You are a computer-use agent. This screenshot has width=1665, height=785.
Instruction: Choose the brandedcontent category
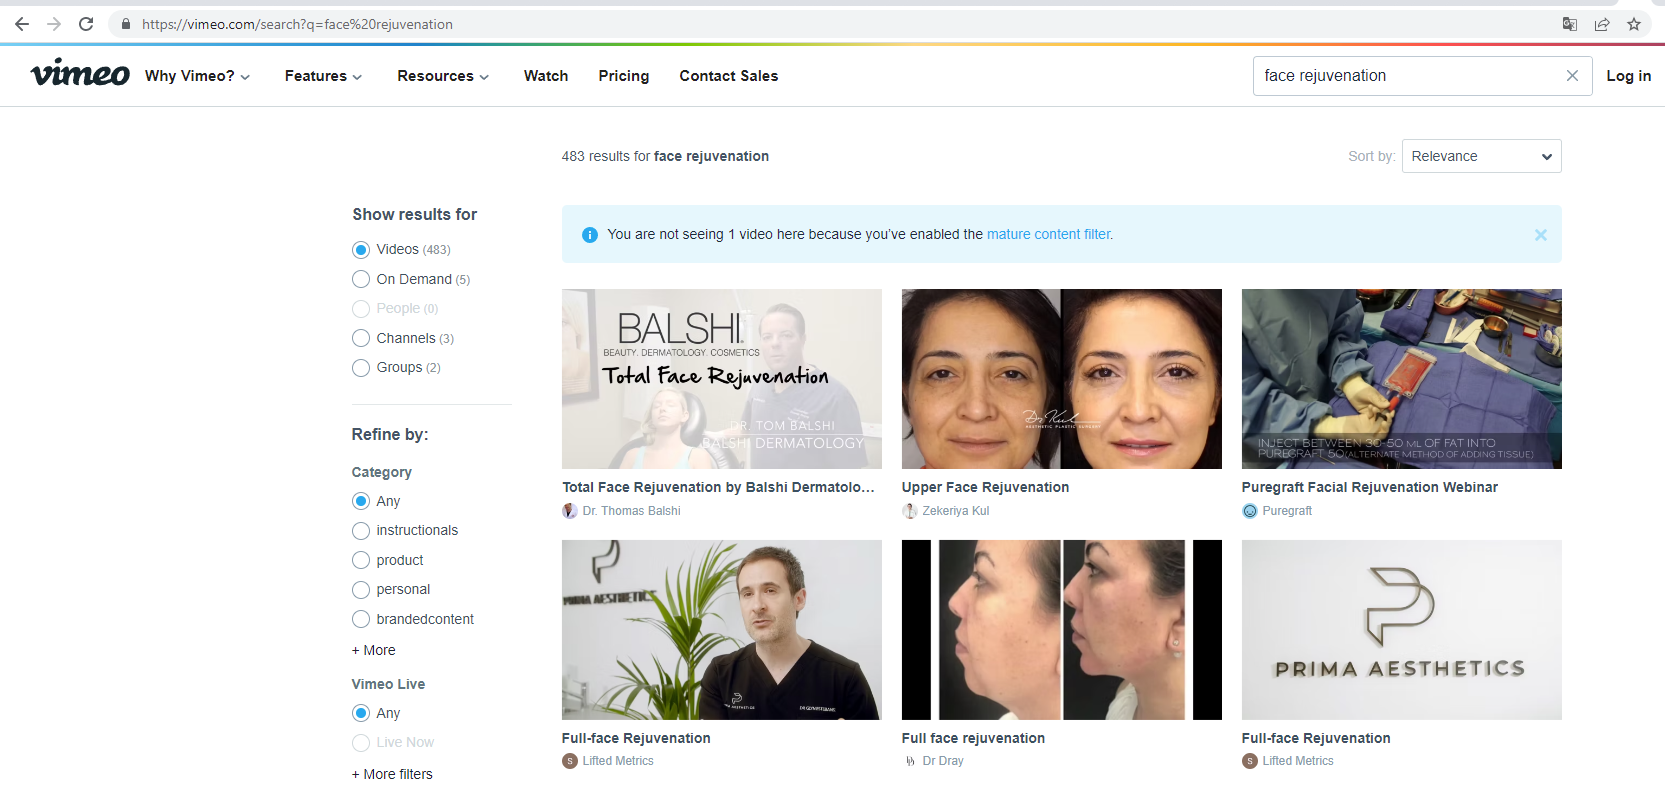tap(361, 620)
